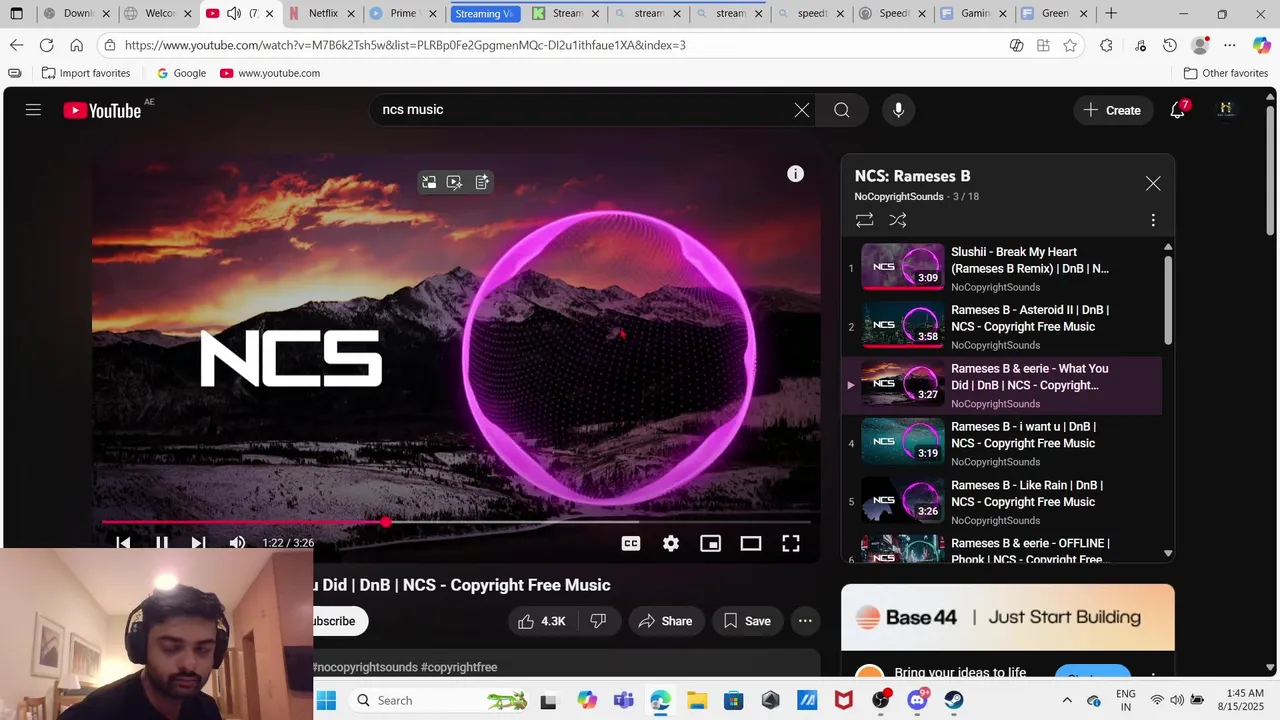The image size is (1280, 720).
Task: Open the Base 44 ad banner
Action: coord(1007,617)
